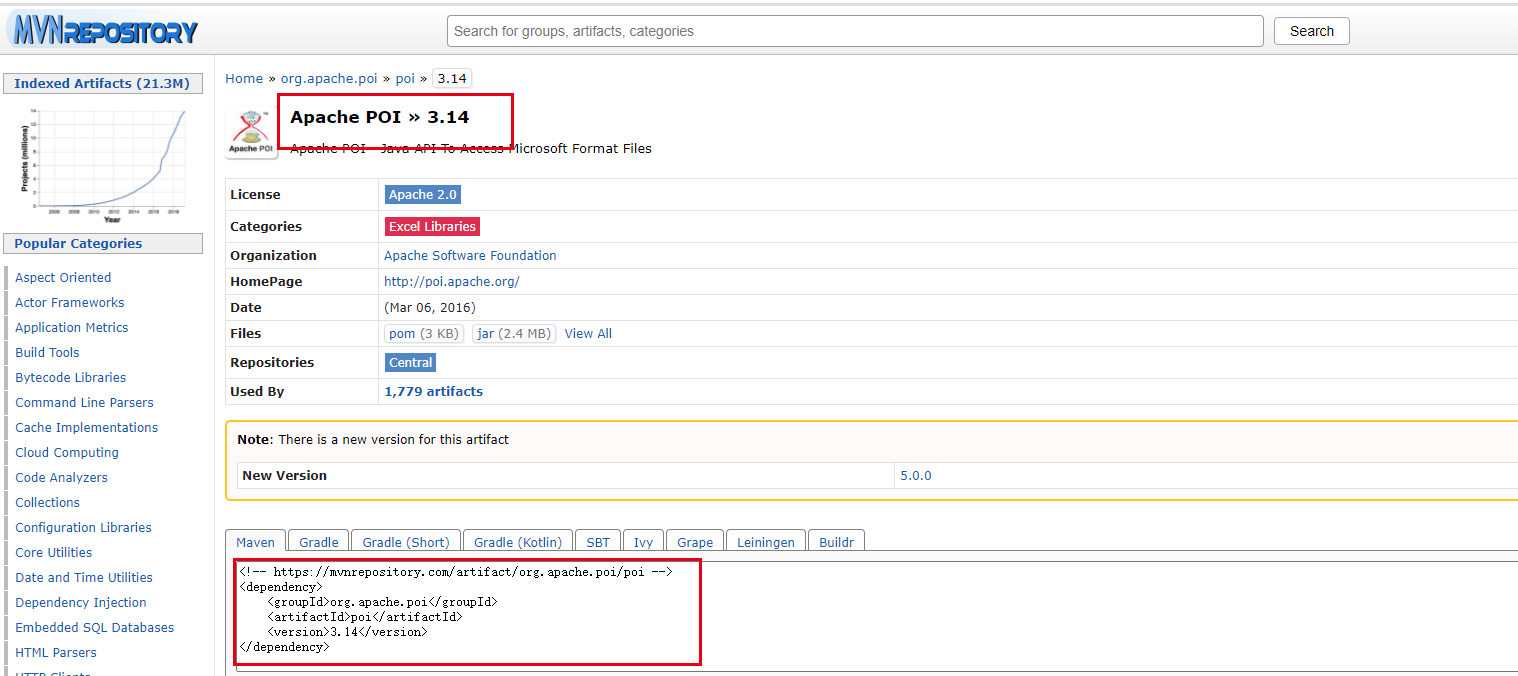Click the Apache POI logo image
The width and height of the screenshot is (1518, 676).
251,132
